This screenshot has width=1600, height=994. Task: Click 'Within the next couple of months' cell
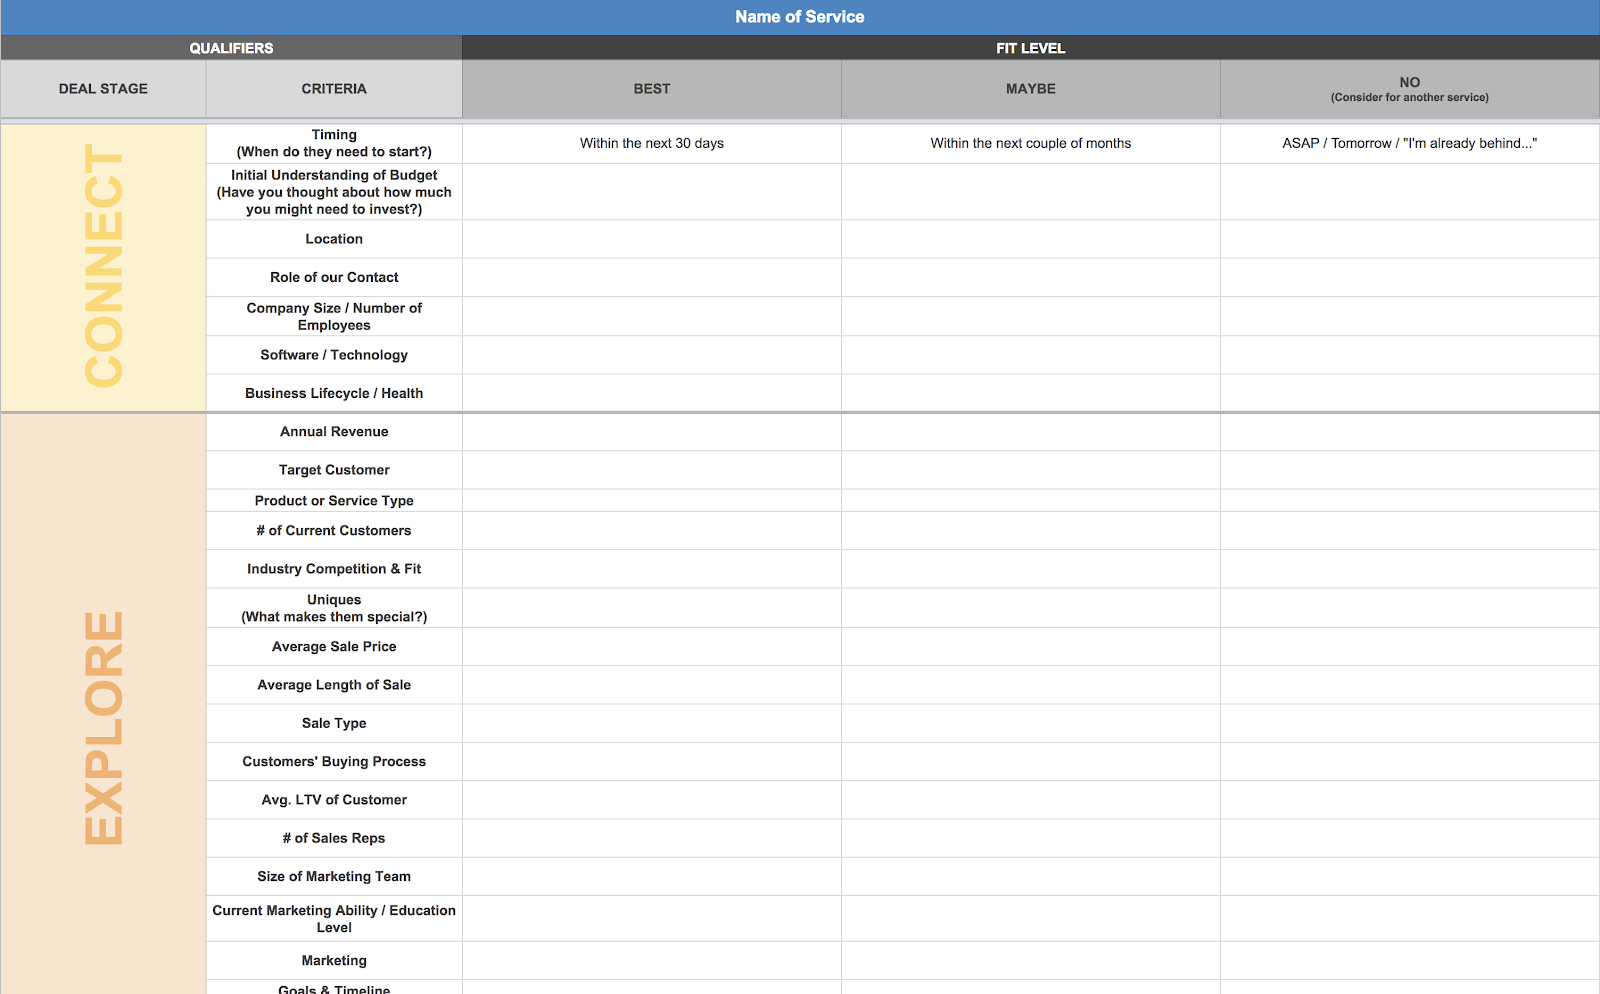[x=1031, y=143]
